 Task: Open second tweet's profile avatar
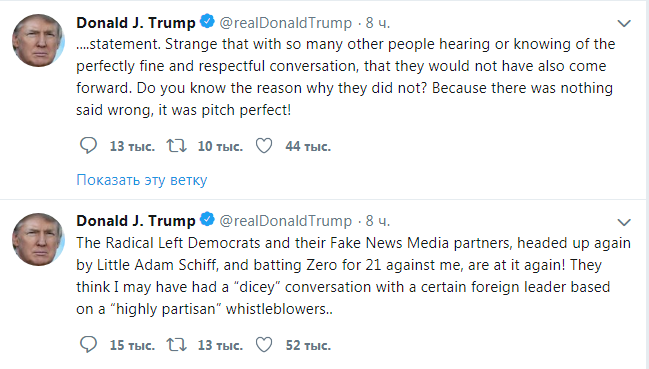pyautogui.click(x=38, y=240)
